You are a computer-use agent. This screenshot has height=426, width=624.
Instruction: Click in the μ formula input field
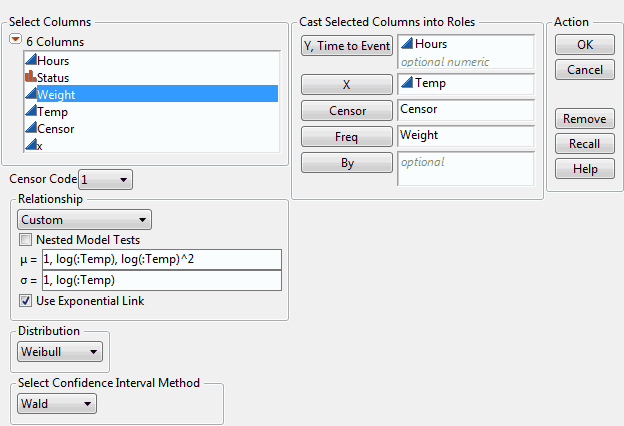coord(159,260)
